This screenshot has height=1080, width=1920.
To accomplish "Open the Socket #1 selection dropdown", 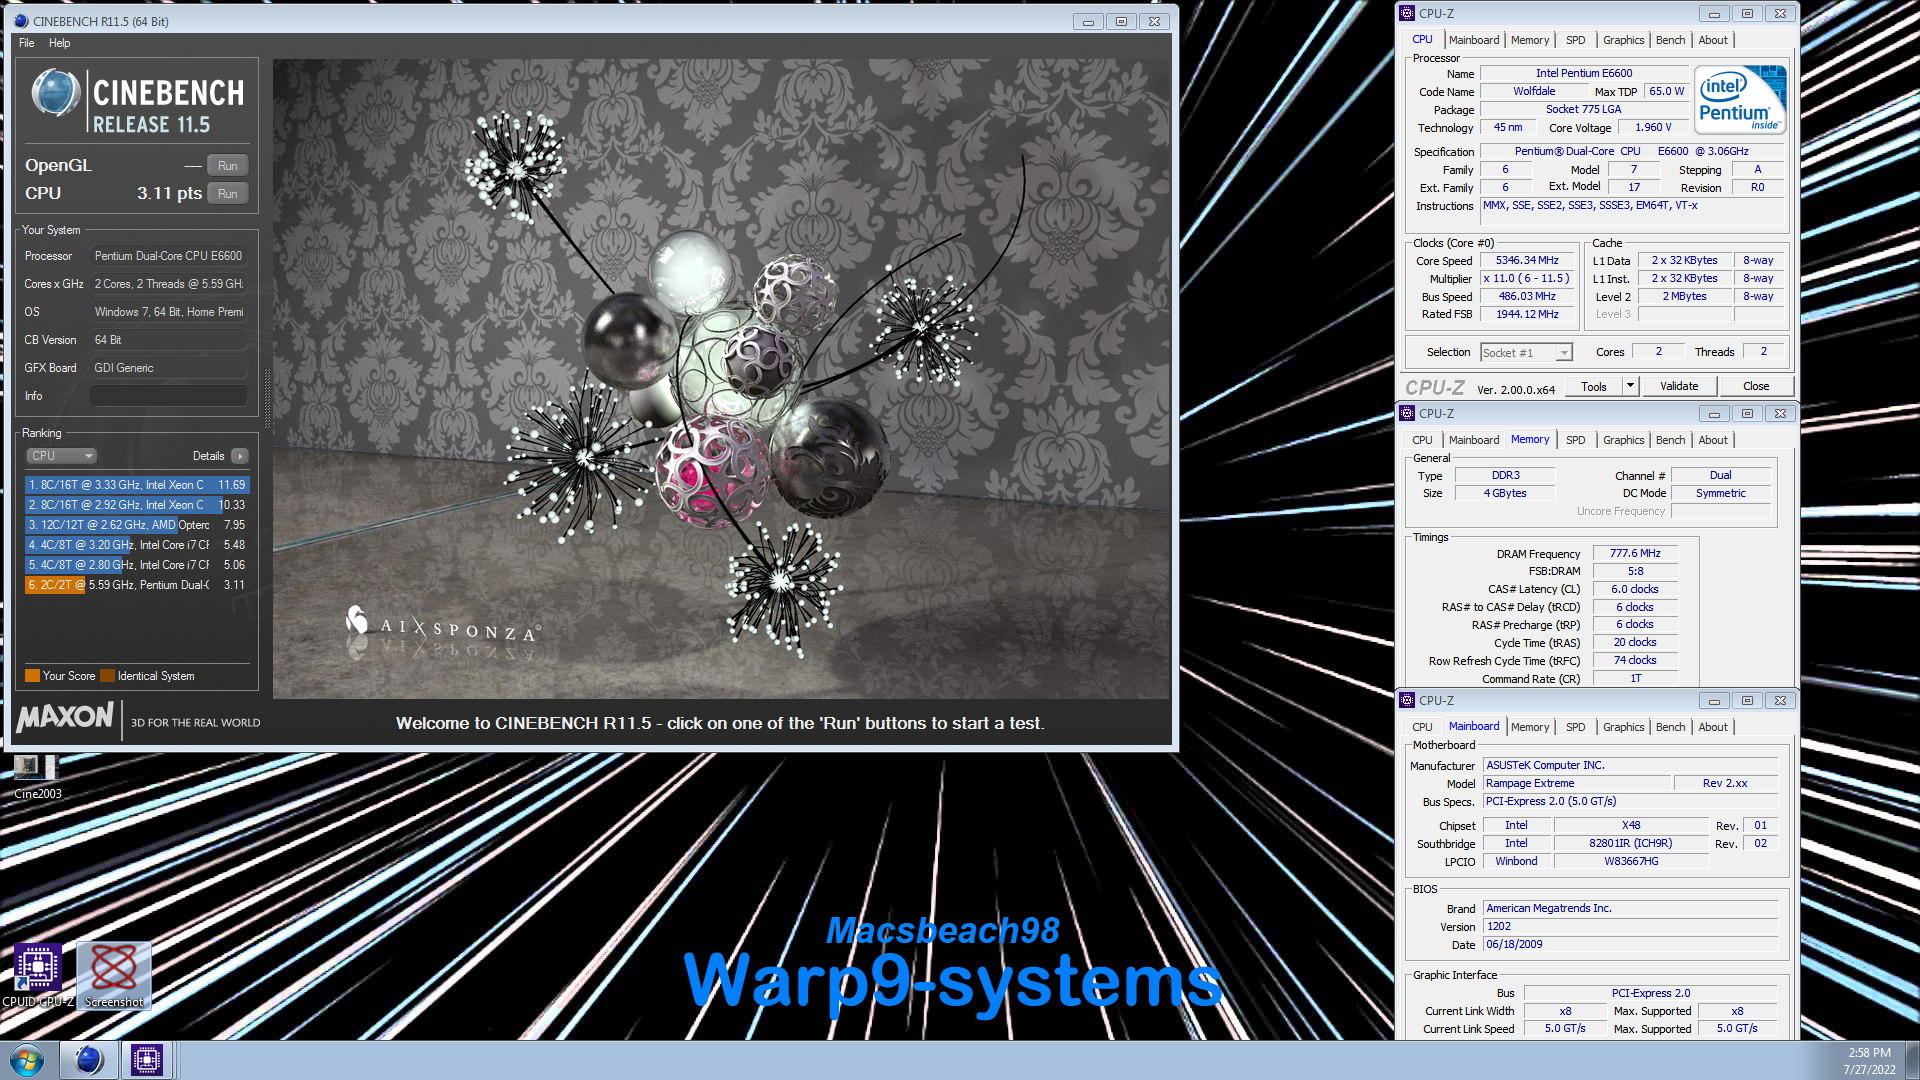I will tap(1526, 352).
